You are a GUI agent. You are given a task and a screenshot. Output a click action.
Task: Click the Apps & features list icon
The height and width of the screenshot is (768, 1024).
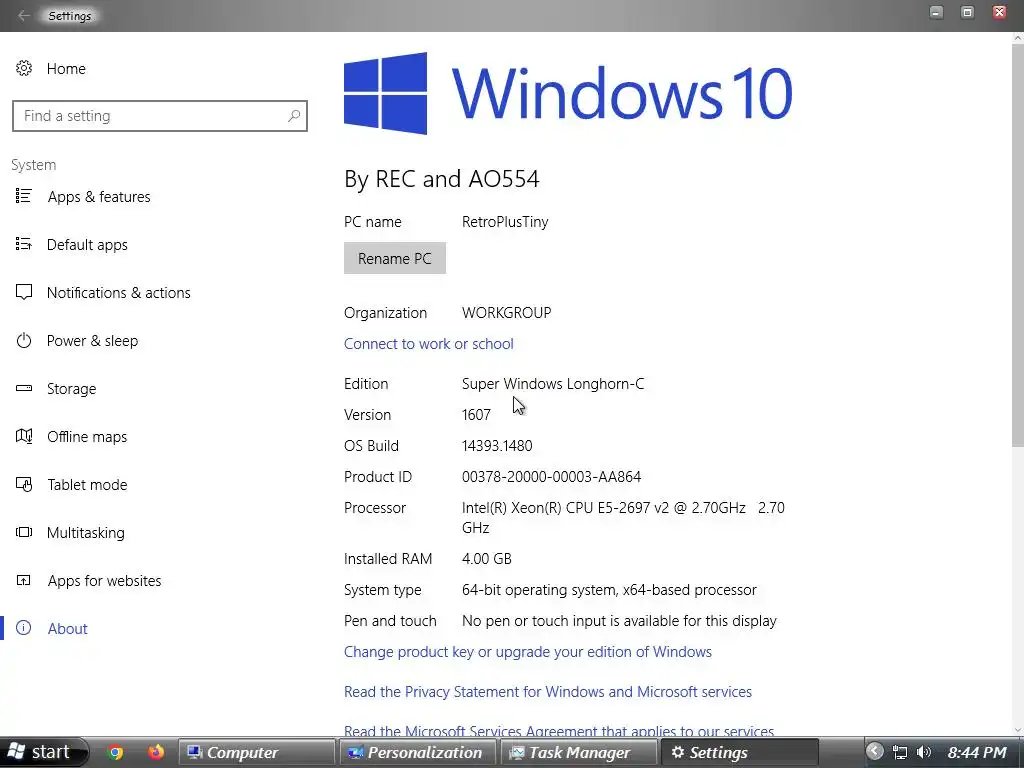pyautogui.click(x=24, y=196)
